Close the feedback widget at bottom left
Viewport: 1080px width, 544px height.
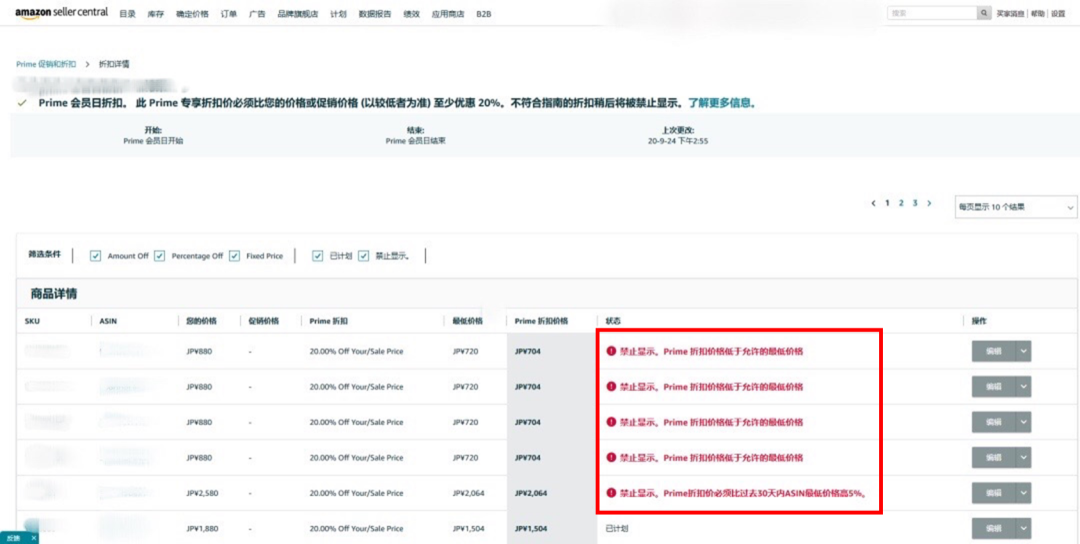click(32, 538)
